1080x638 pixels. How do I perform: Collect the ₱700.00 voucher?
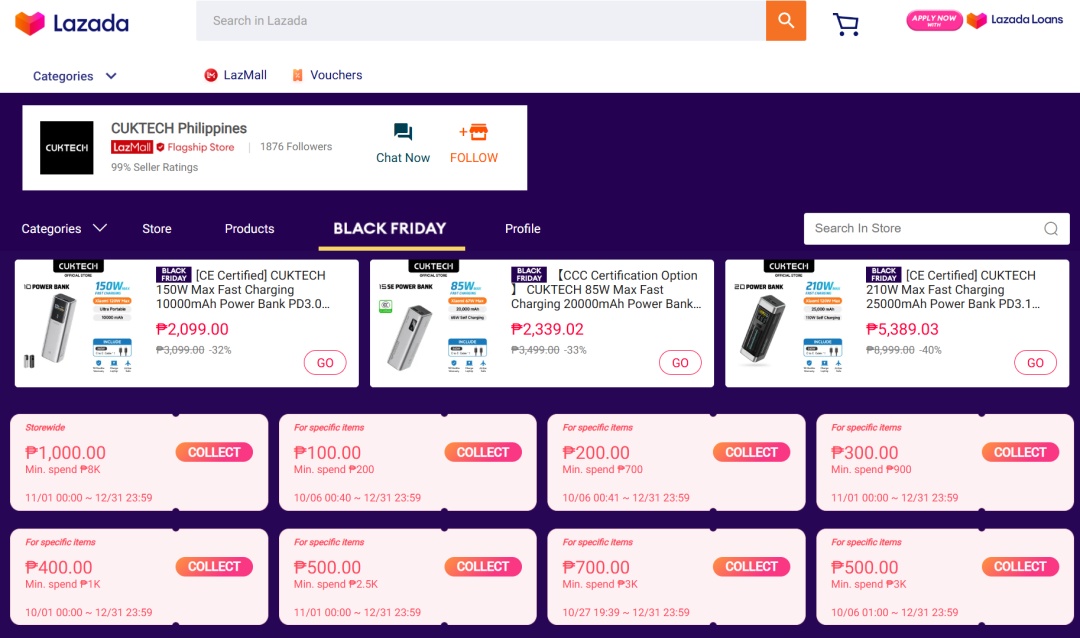click(751, 567)
